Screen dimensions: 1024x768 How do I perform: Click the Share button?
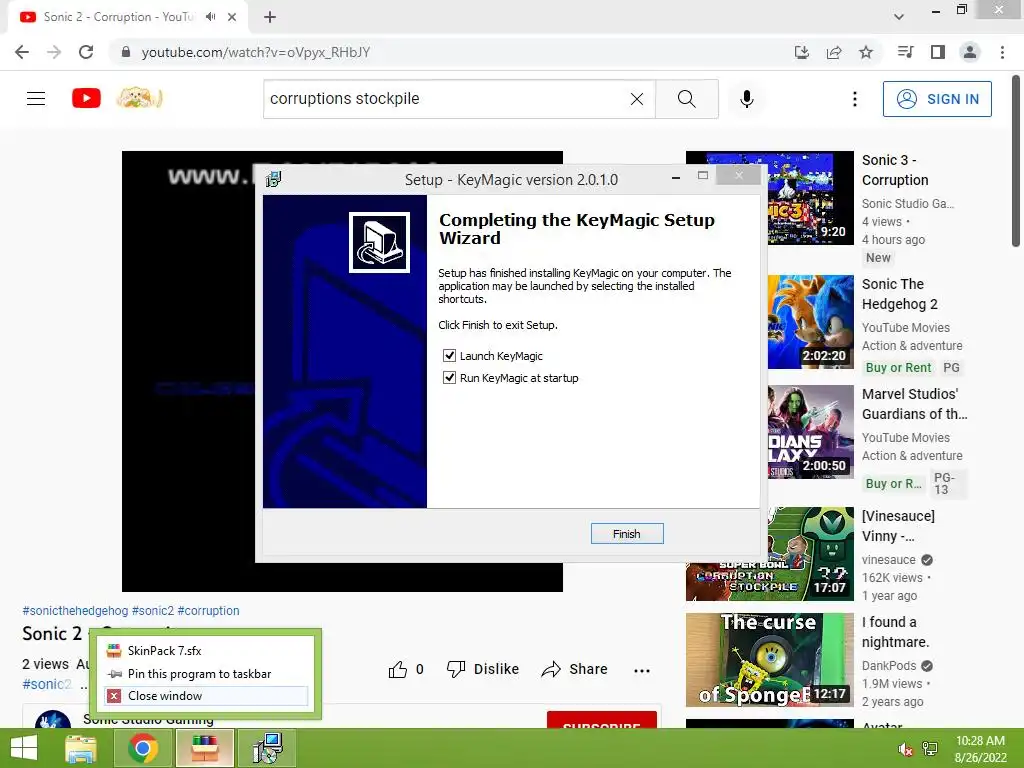pos(575,669)
